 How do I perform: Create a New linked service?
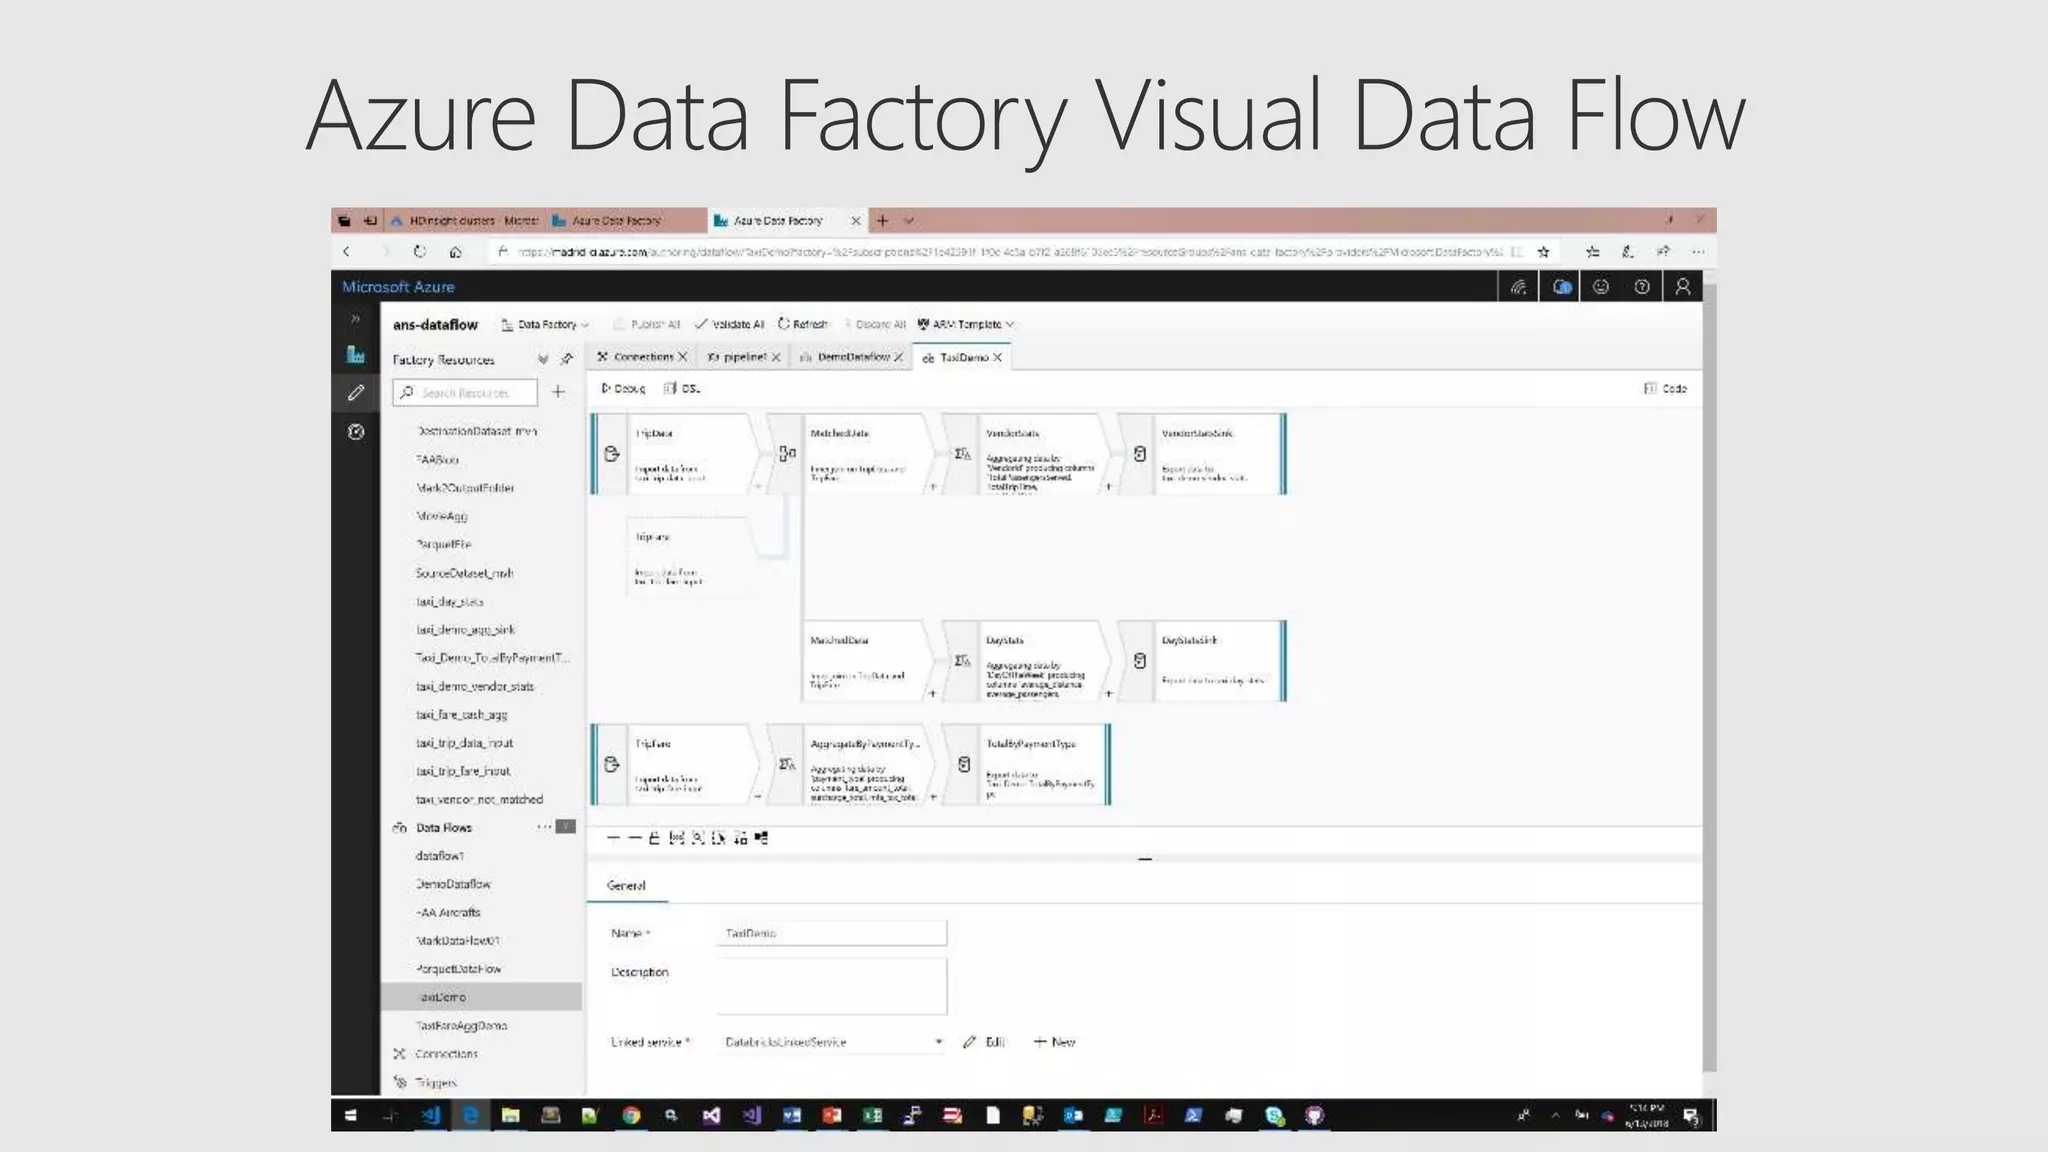[1054, 1042]
